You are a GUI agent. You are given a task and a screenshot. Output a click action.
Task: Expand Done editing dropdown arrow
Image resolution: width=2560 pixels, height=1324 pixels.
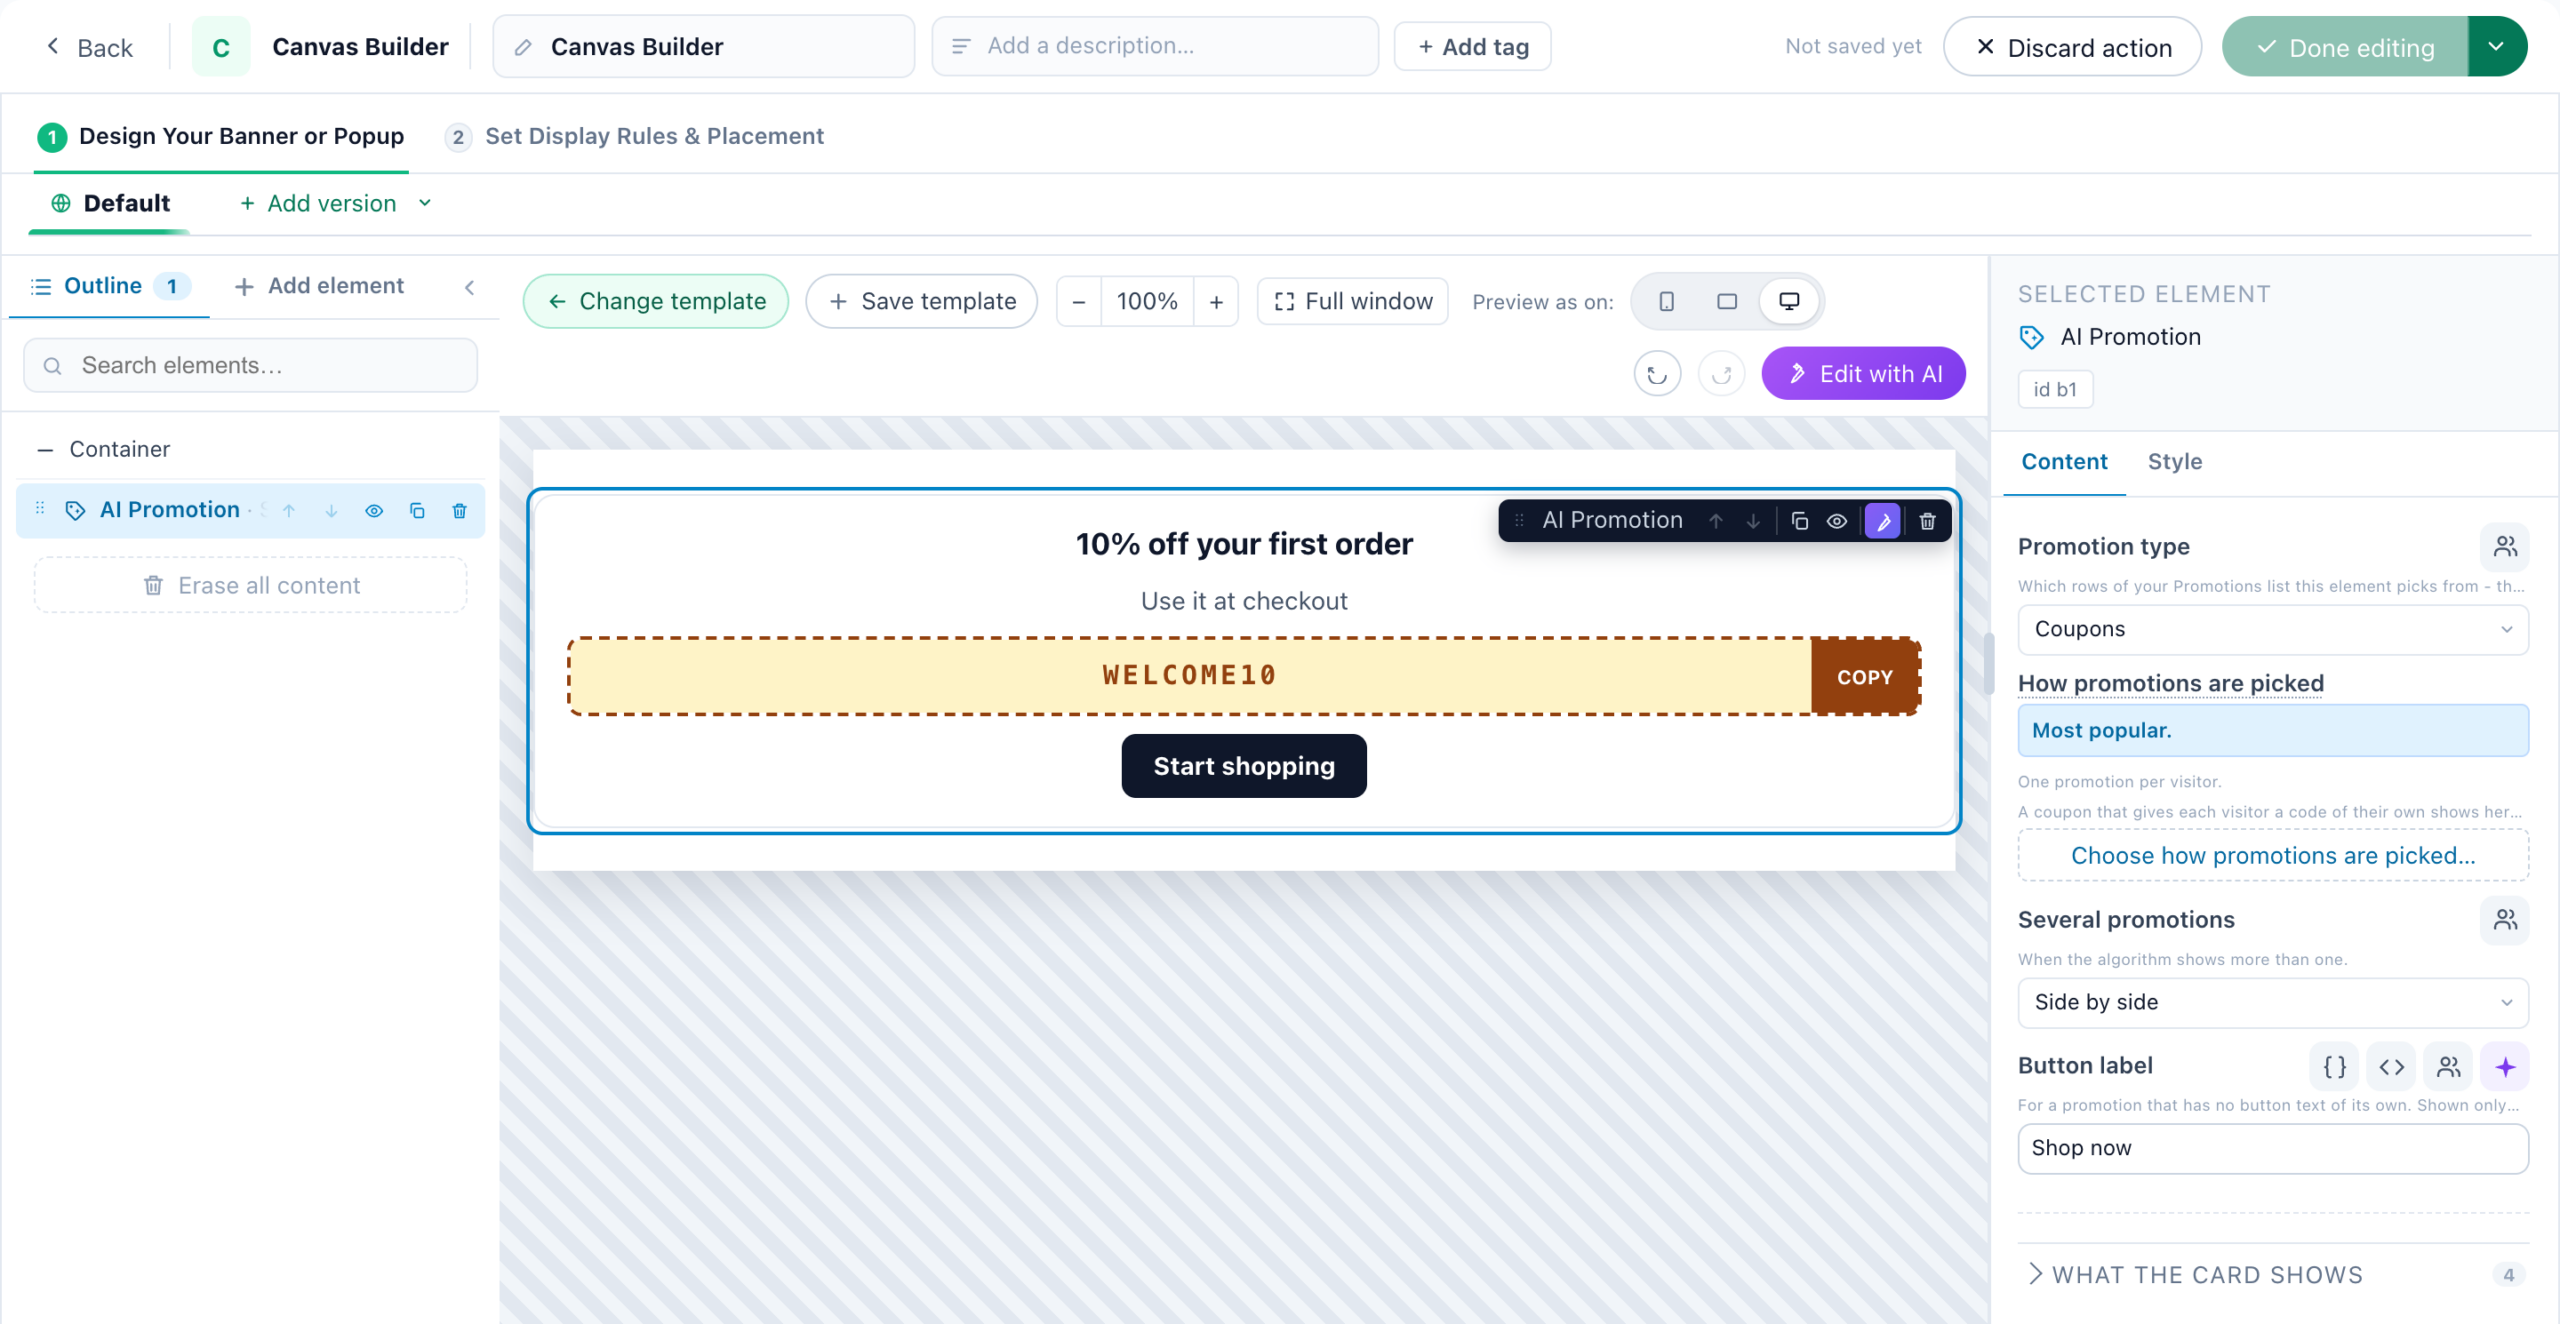point(2497,46)
